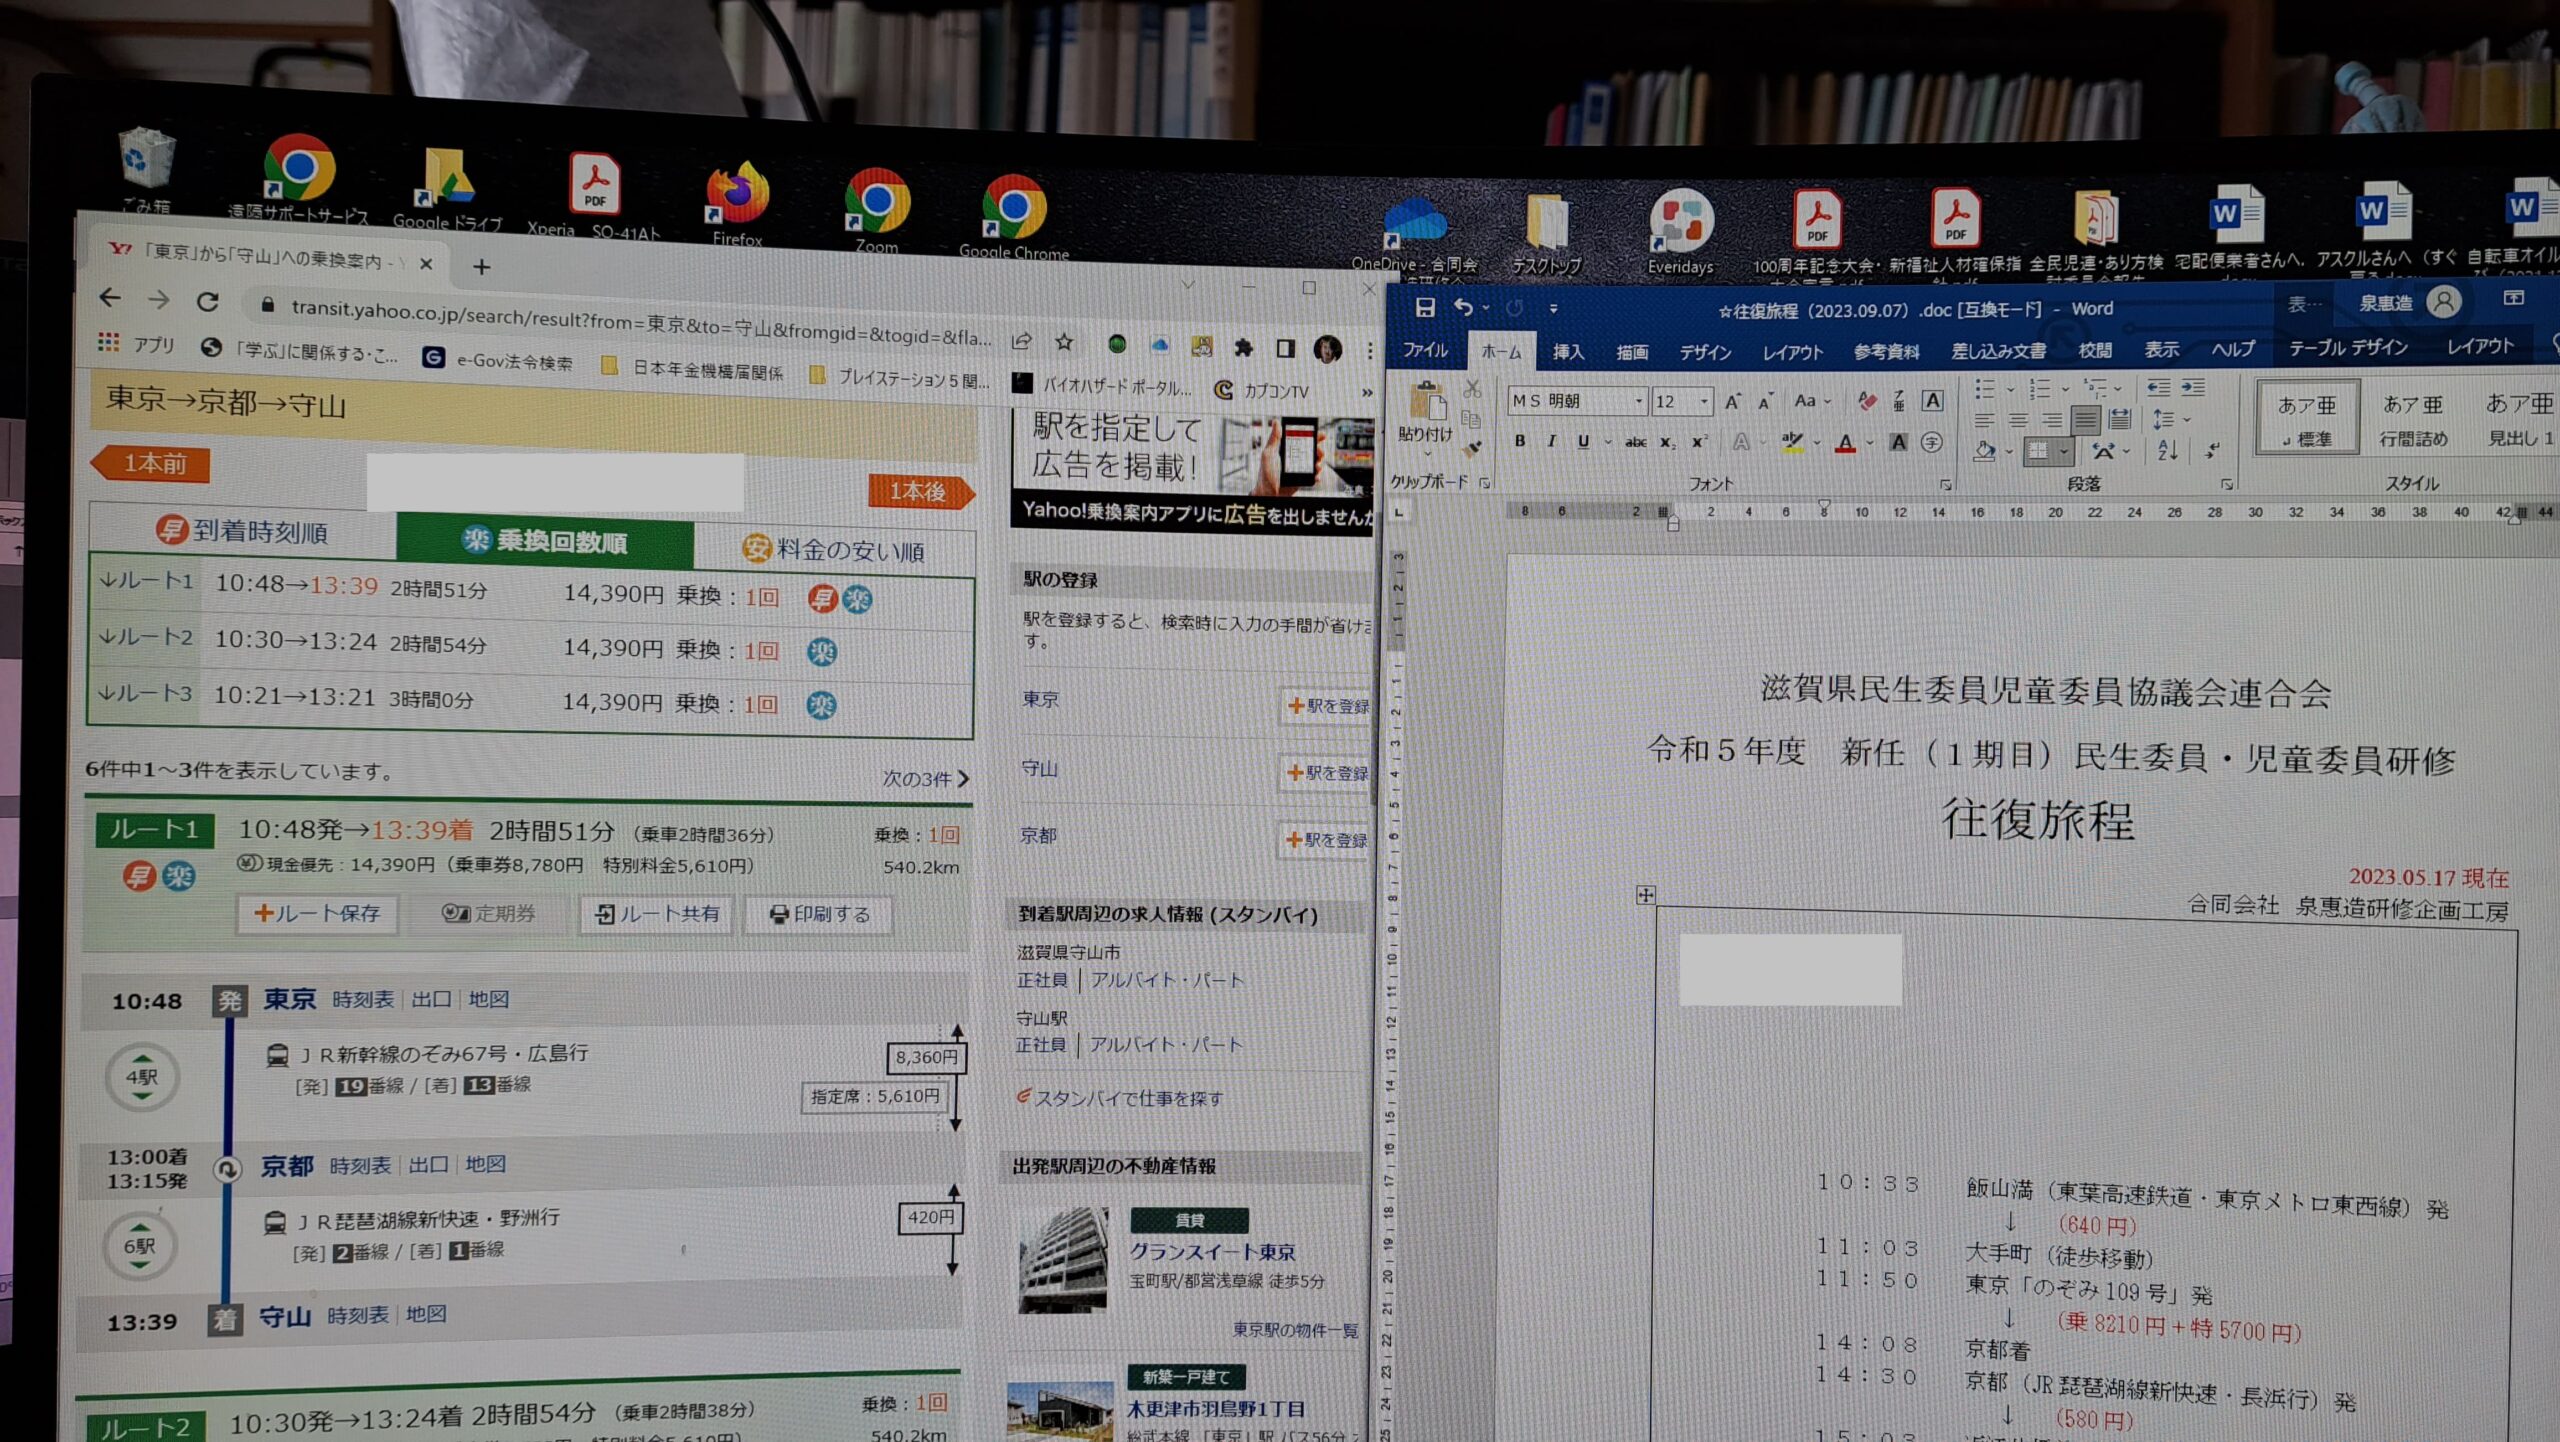Click the 1本前 button
Screen dimensions: 2560x1442
coord(151,464)
